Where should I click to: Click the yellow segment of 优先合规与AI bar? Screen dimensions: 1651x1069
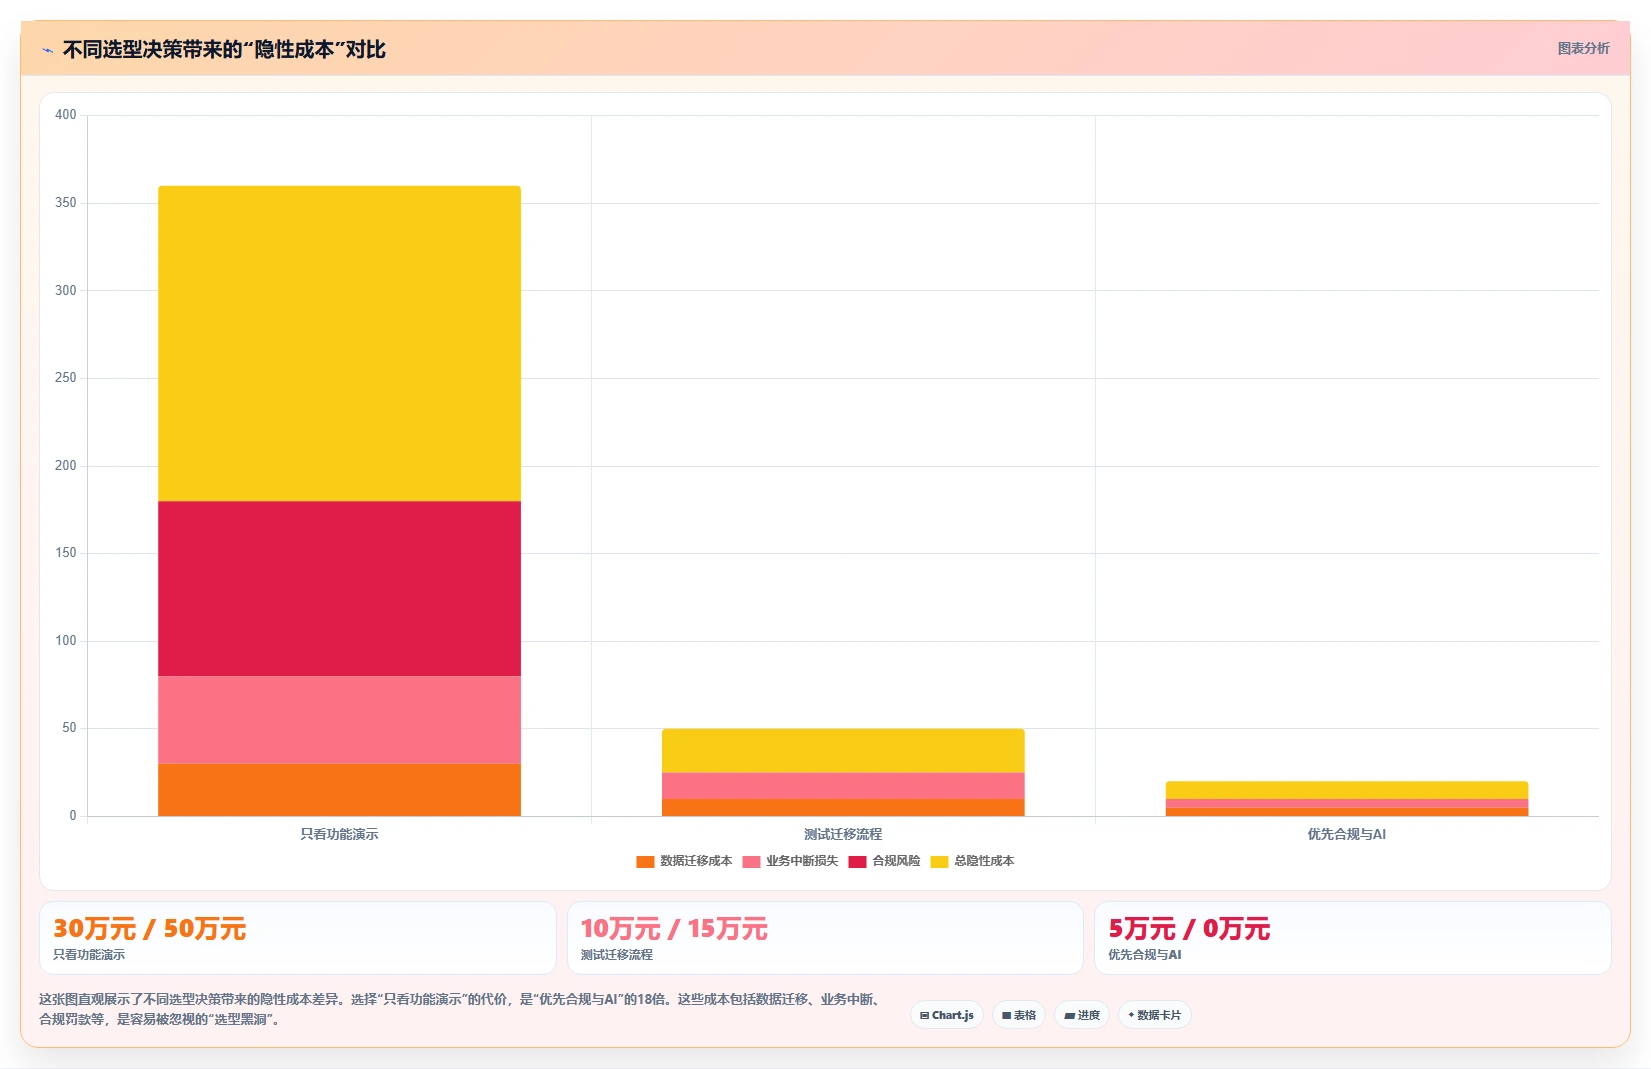[x=1347, y=790]
